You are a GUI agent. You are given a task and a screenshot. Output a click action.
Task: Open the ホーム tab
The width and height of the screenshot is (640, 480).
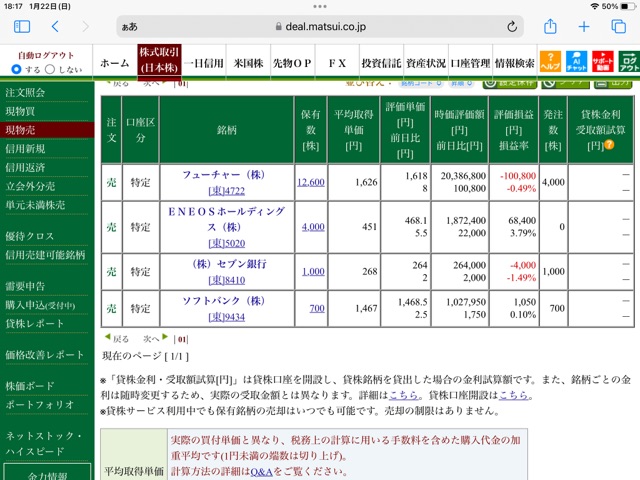(115, 63)
